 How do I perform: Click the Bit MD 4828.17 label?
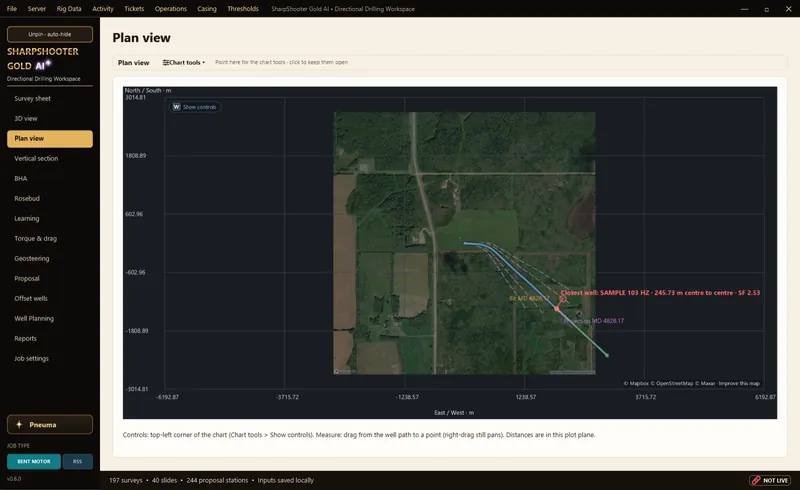pos(530,298)
